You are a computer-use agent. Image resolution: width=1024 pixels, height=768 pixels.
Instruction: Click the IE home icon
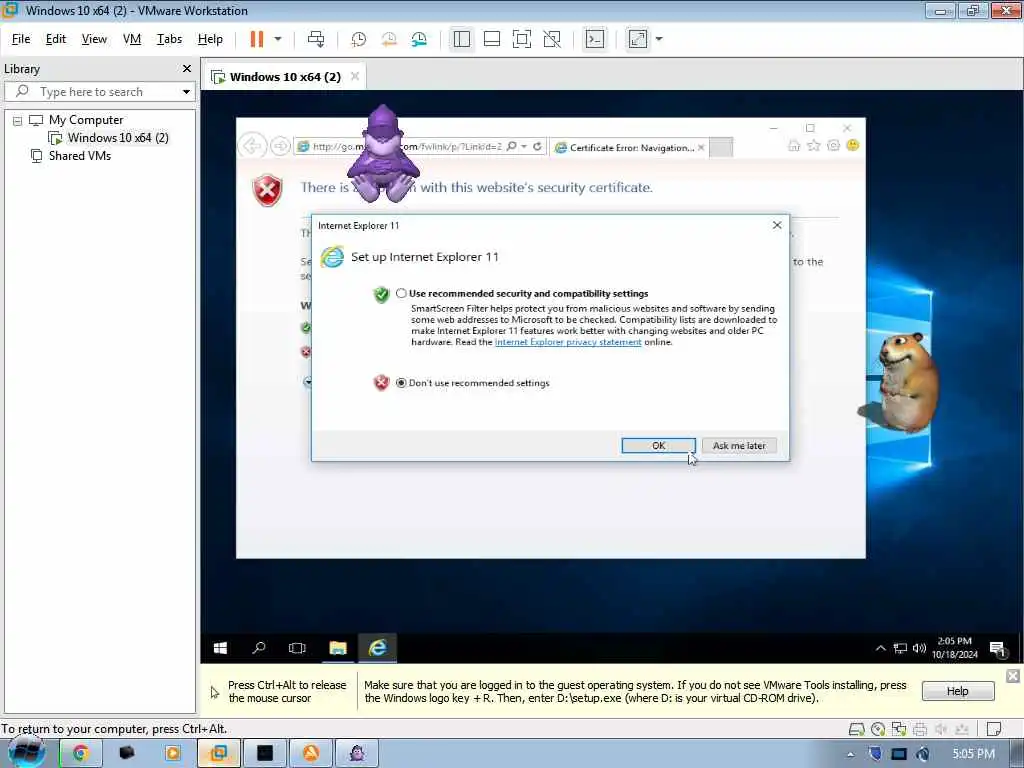794,146
